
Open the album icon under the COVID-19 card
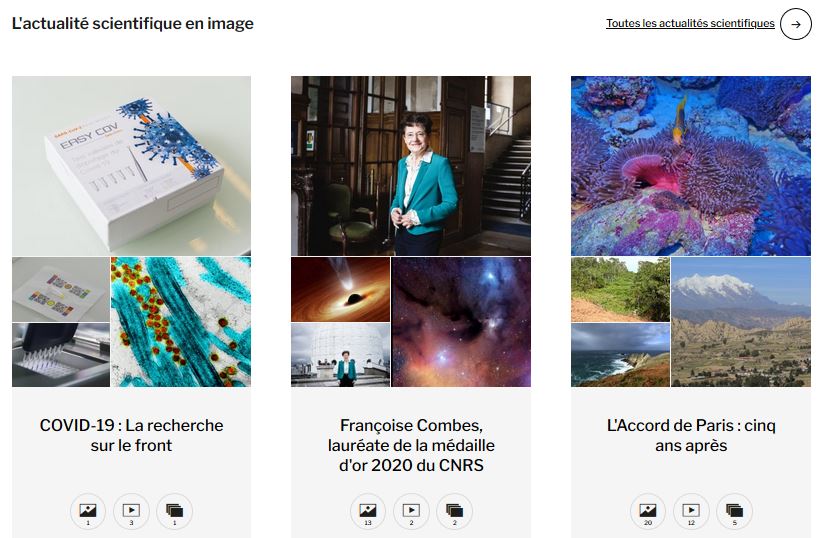tap(174, 511)
